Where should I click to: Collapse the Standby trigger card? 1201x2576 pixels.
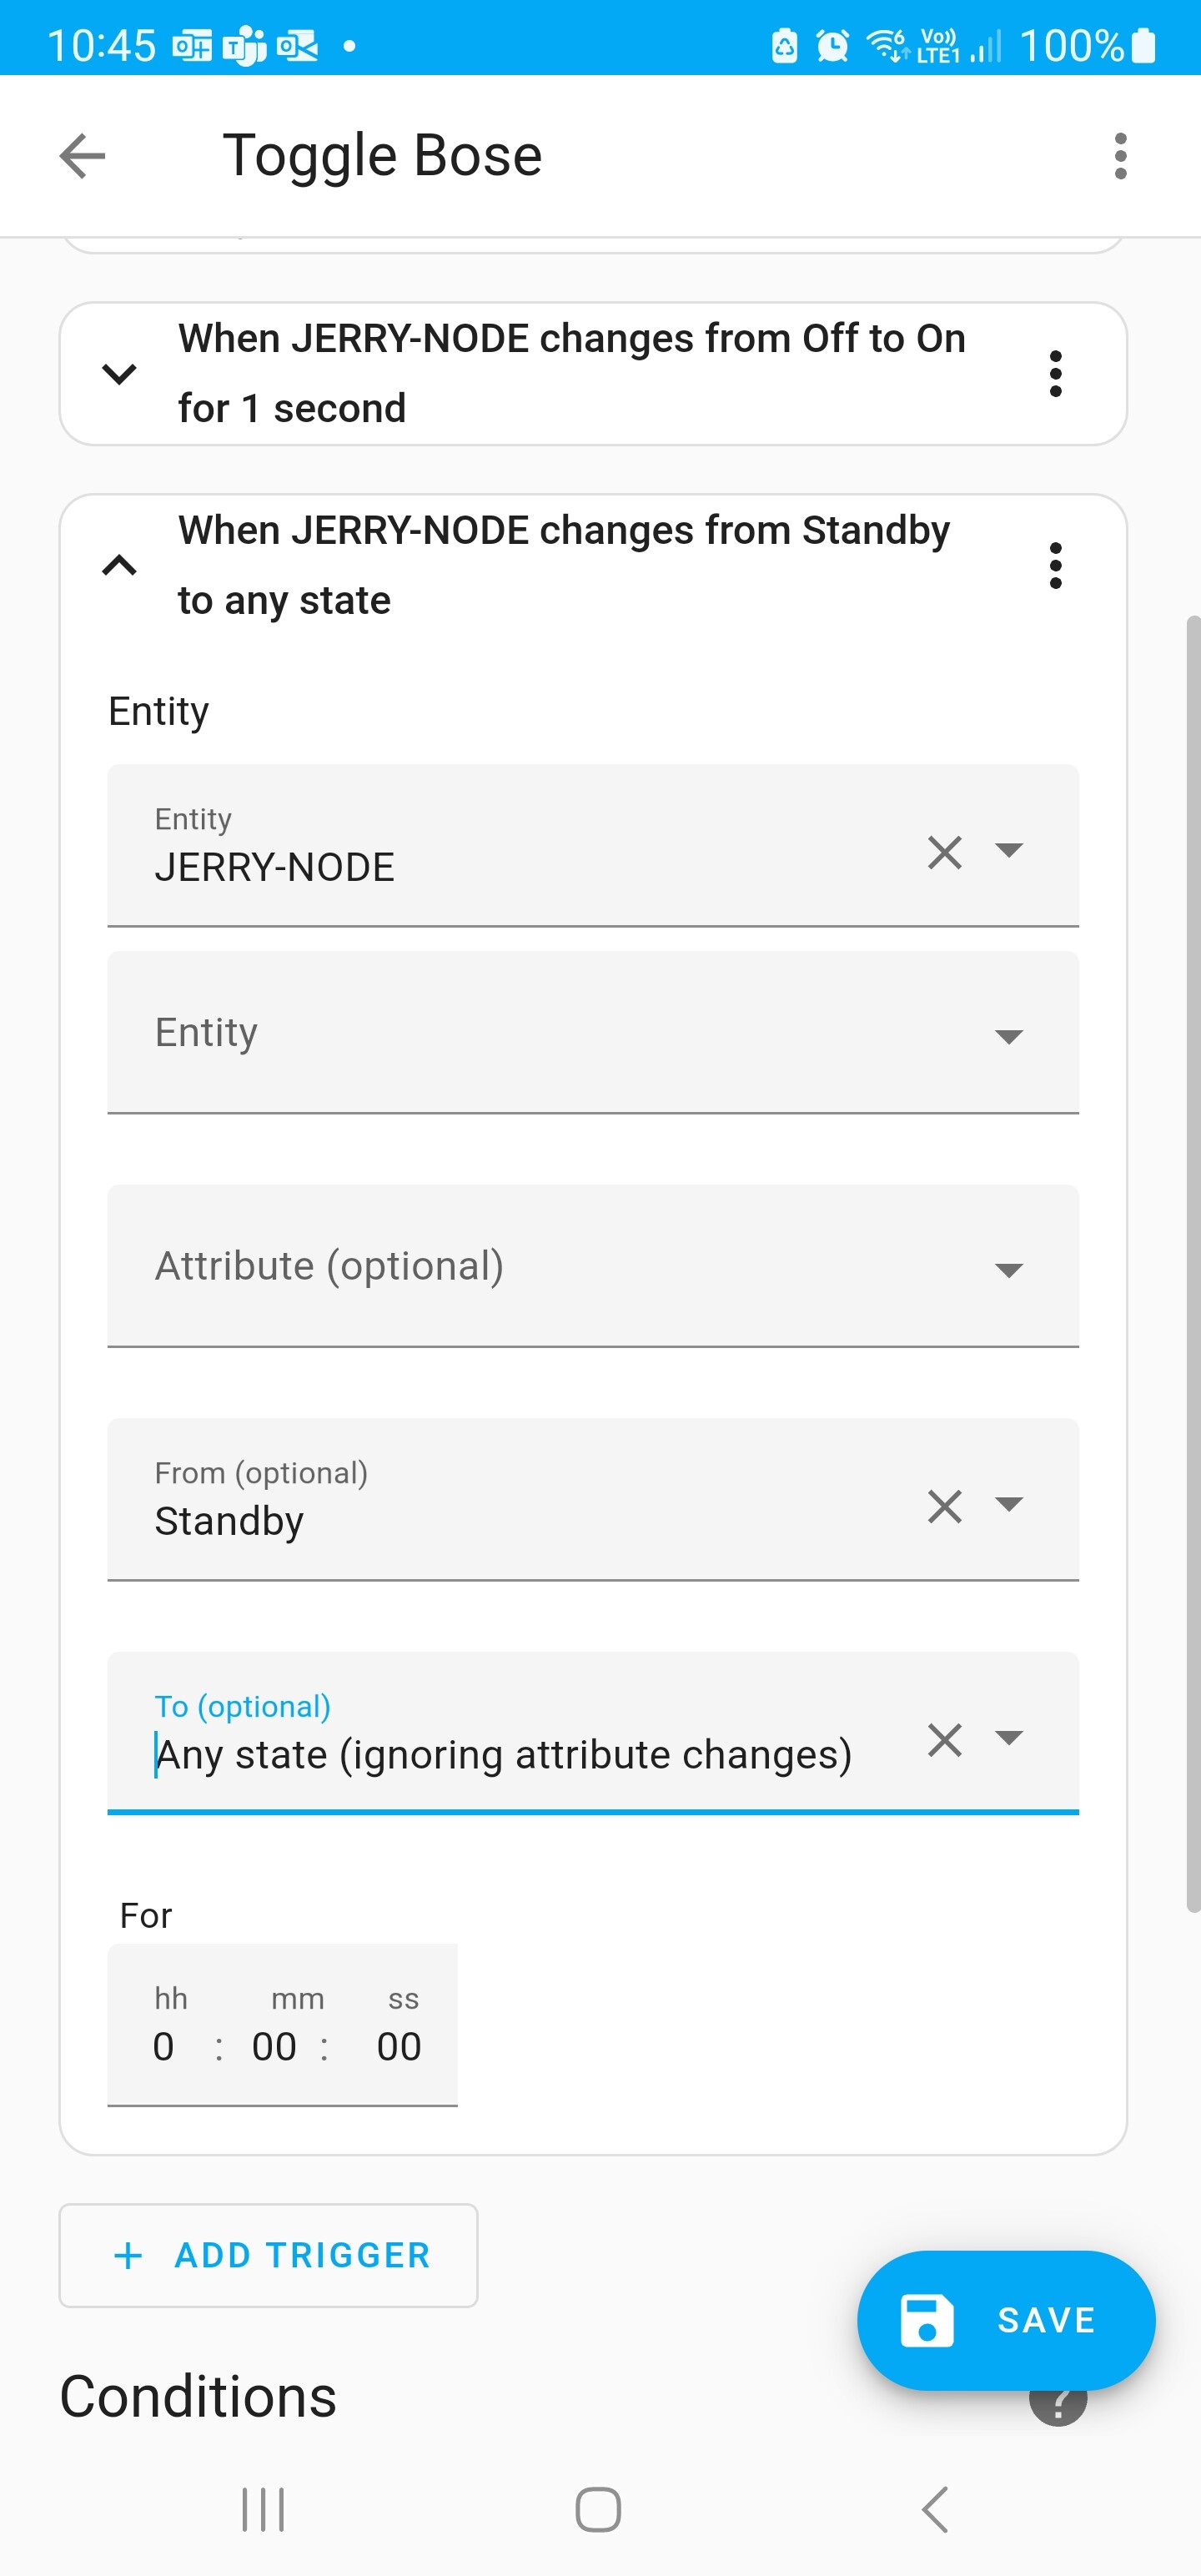pyautogui.click(x=119, y=566)
